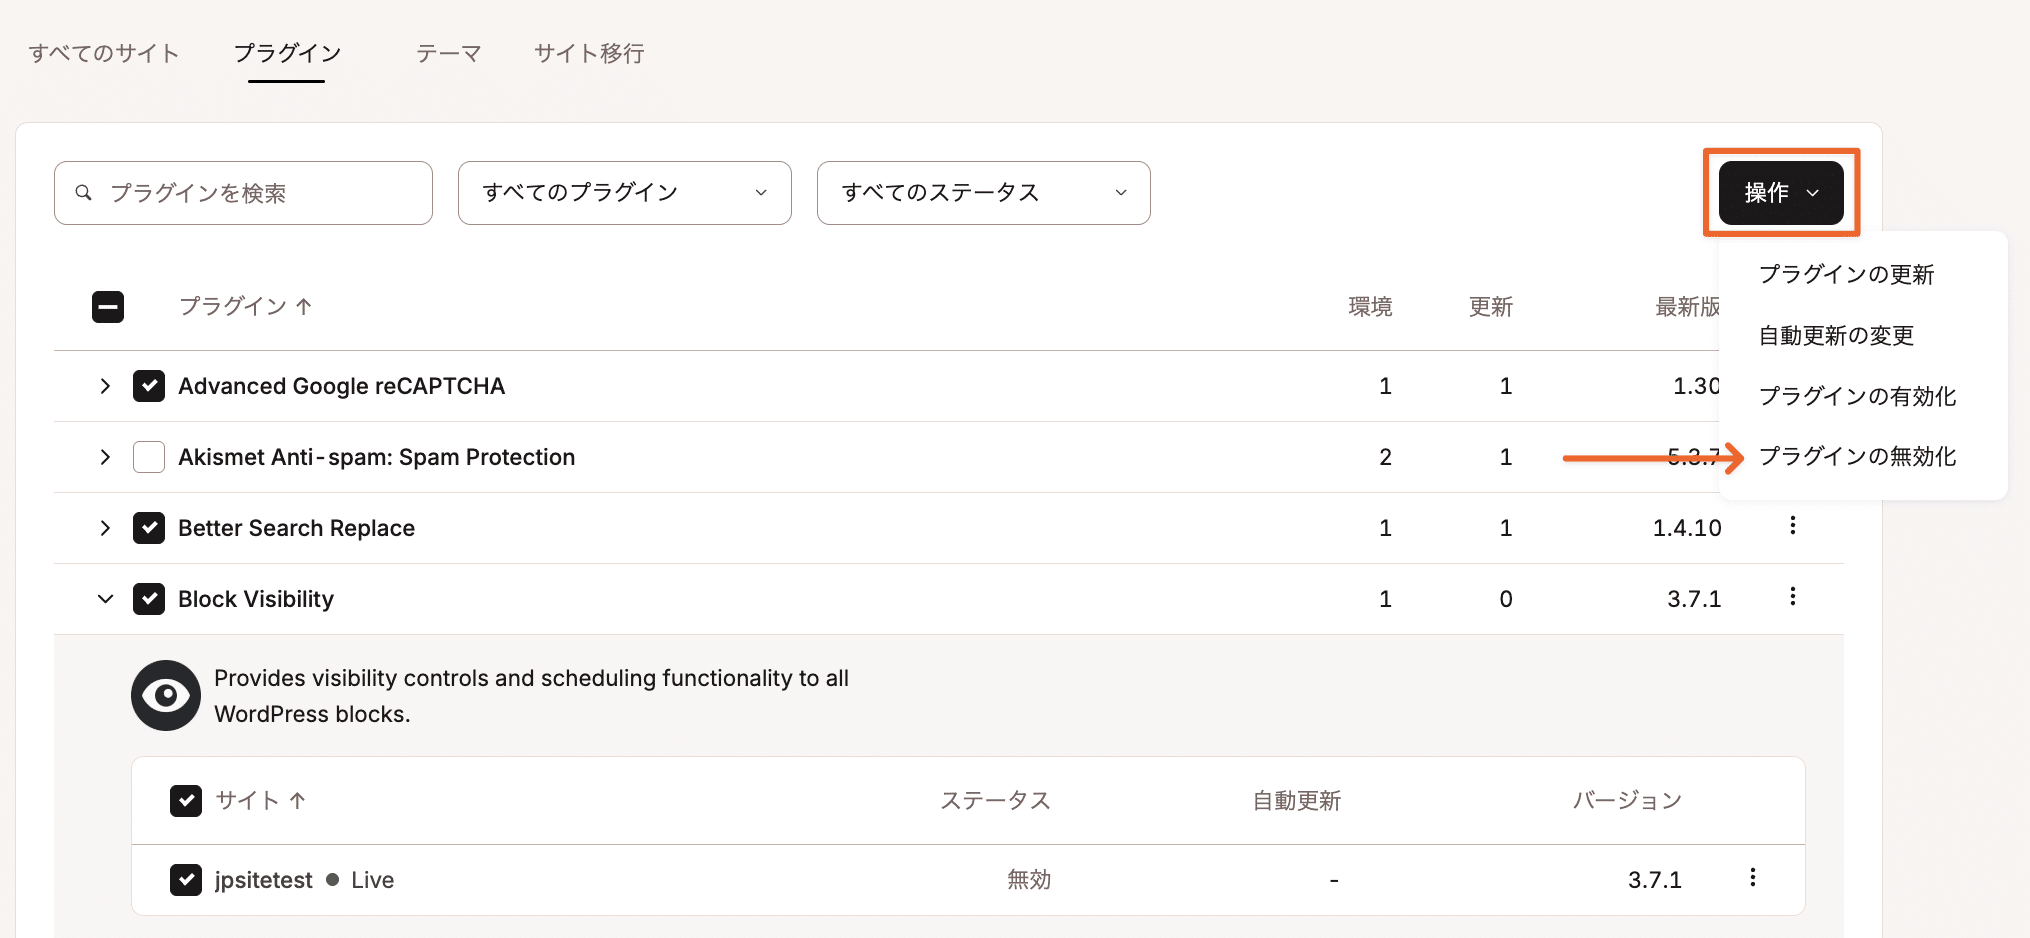The image size is (2030, 938).
Task: Select プラグインの更新 from the menu
Action: [x=1846, y=274]
